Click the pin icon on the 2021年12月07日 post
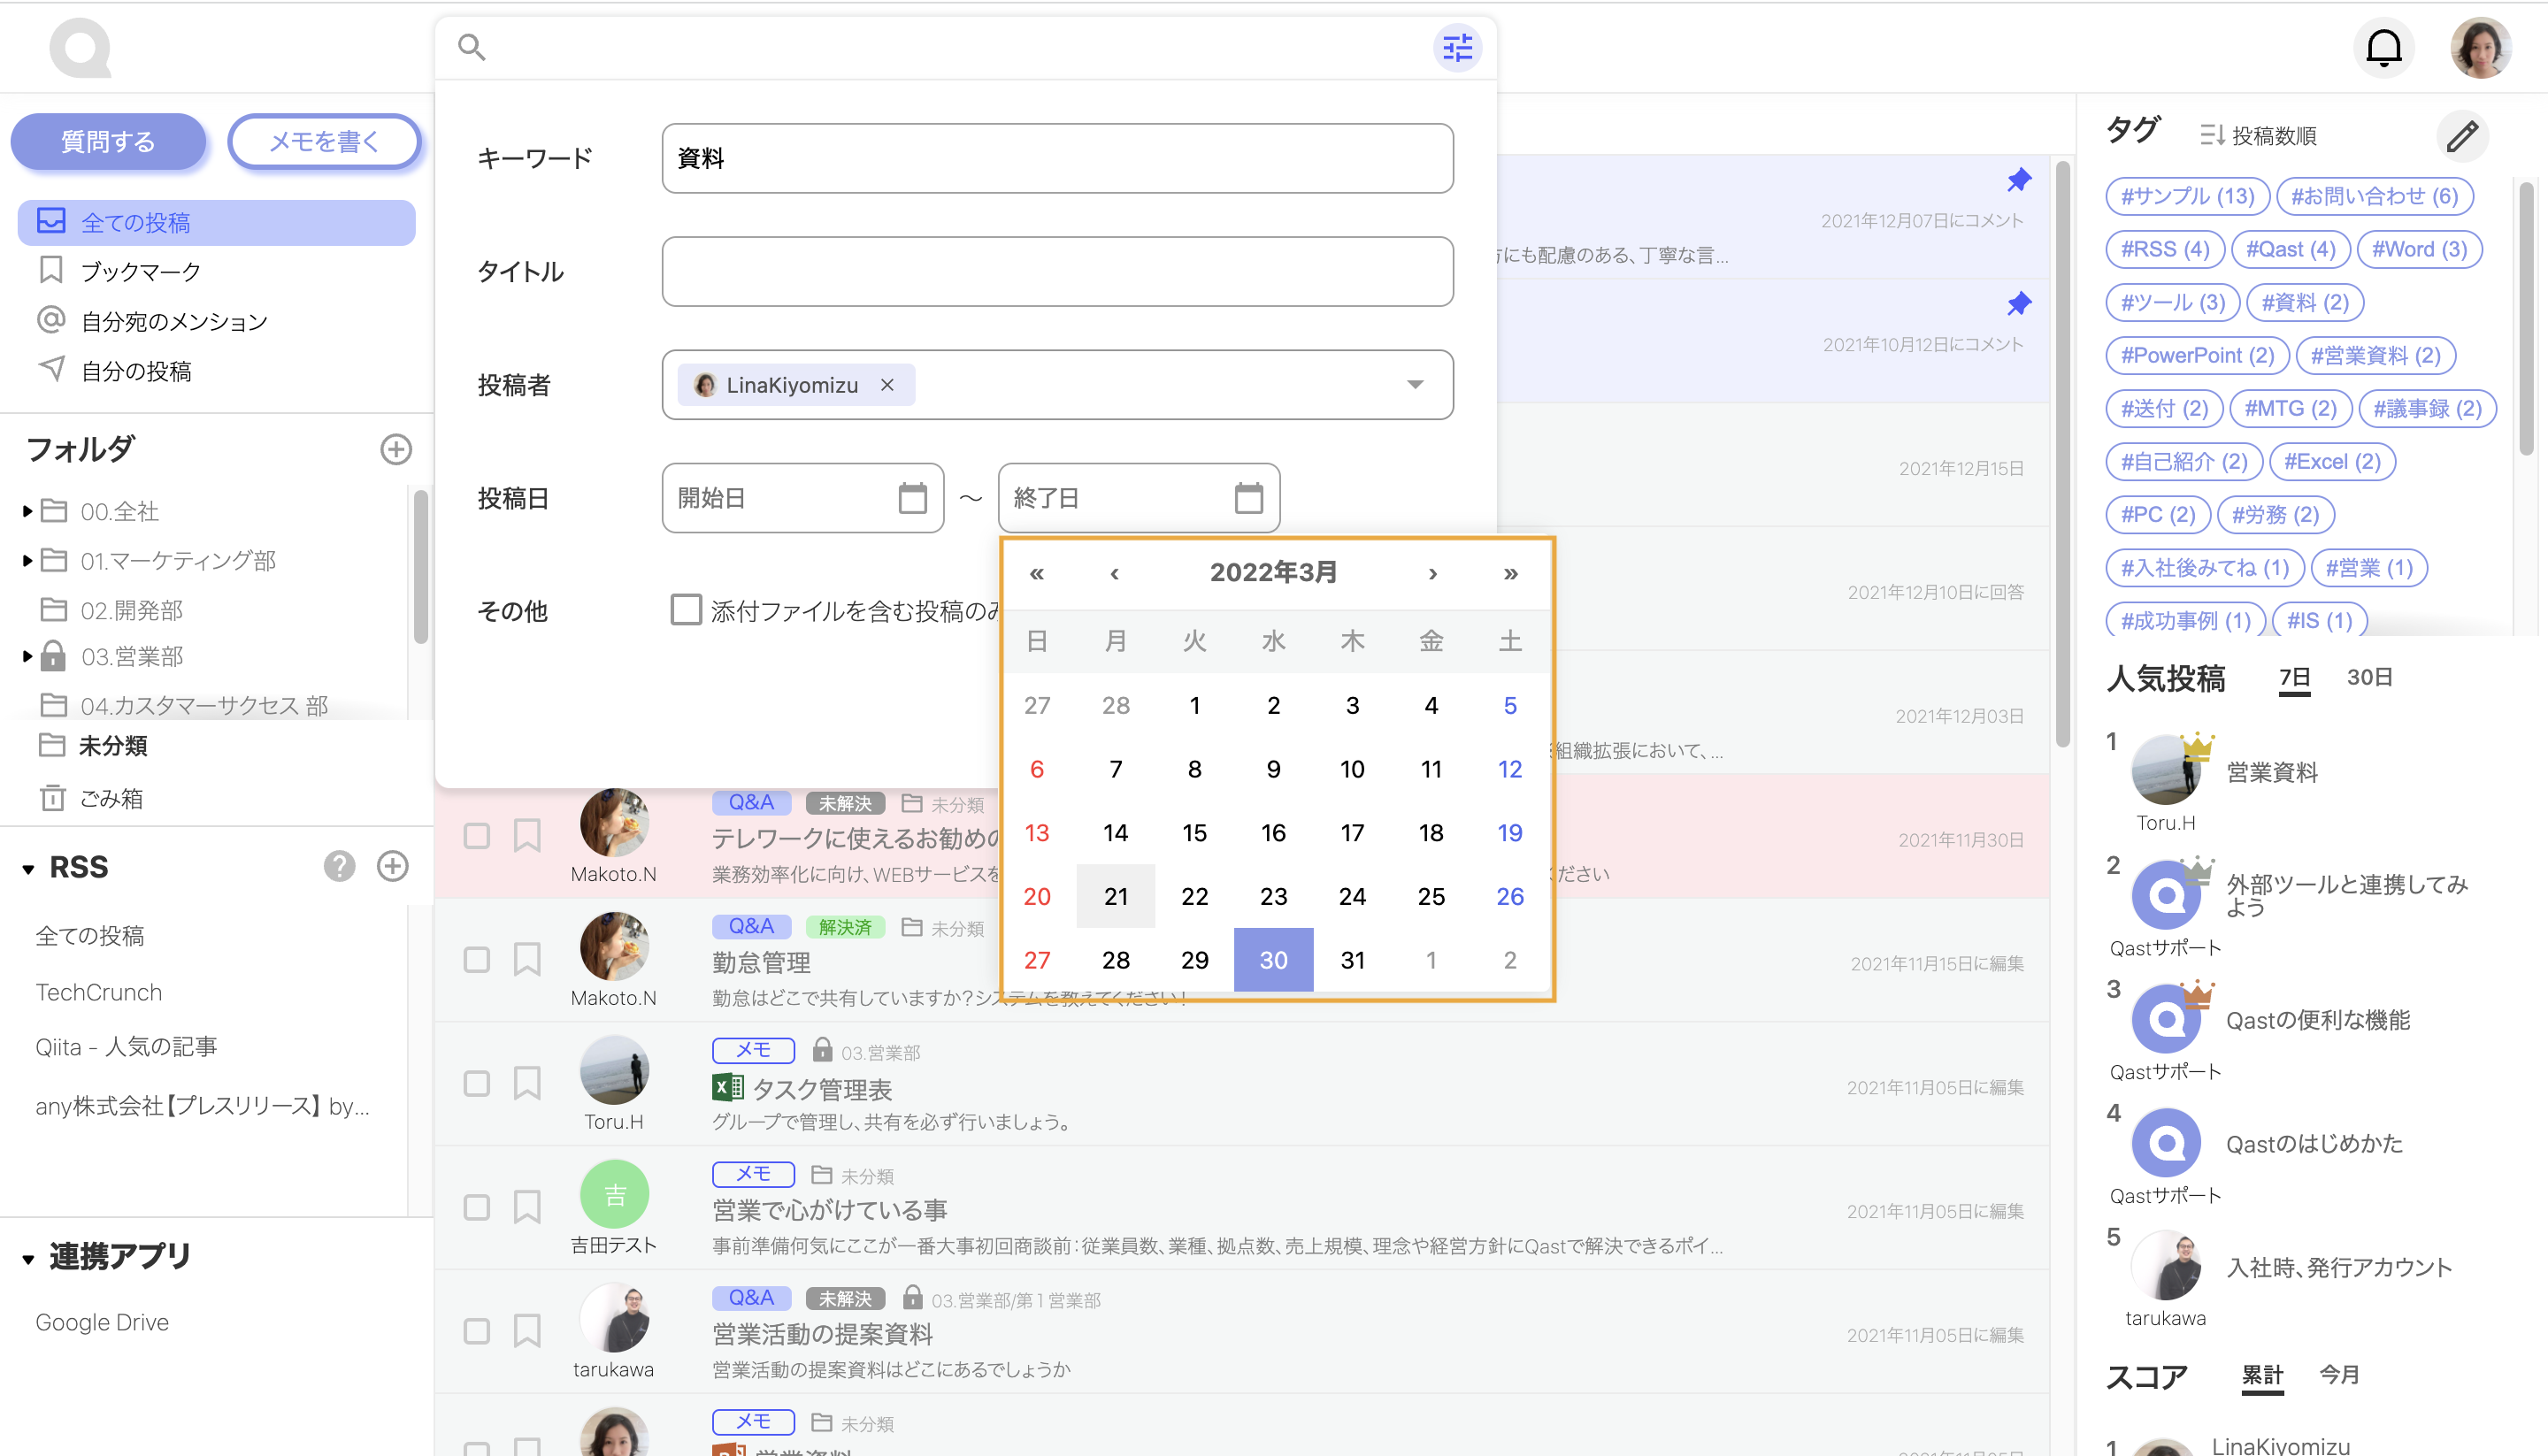Image resolution: width=2548 pixels, height=1456 pixels. pos(2019,180)
